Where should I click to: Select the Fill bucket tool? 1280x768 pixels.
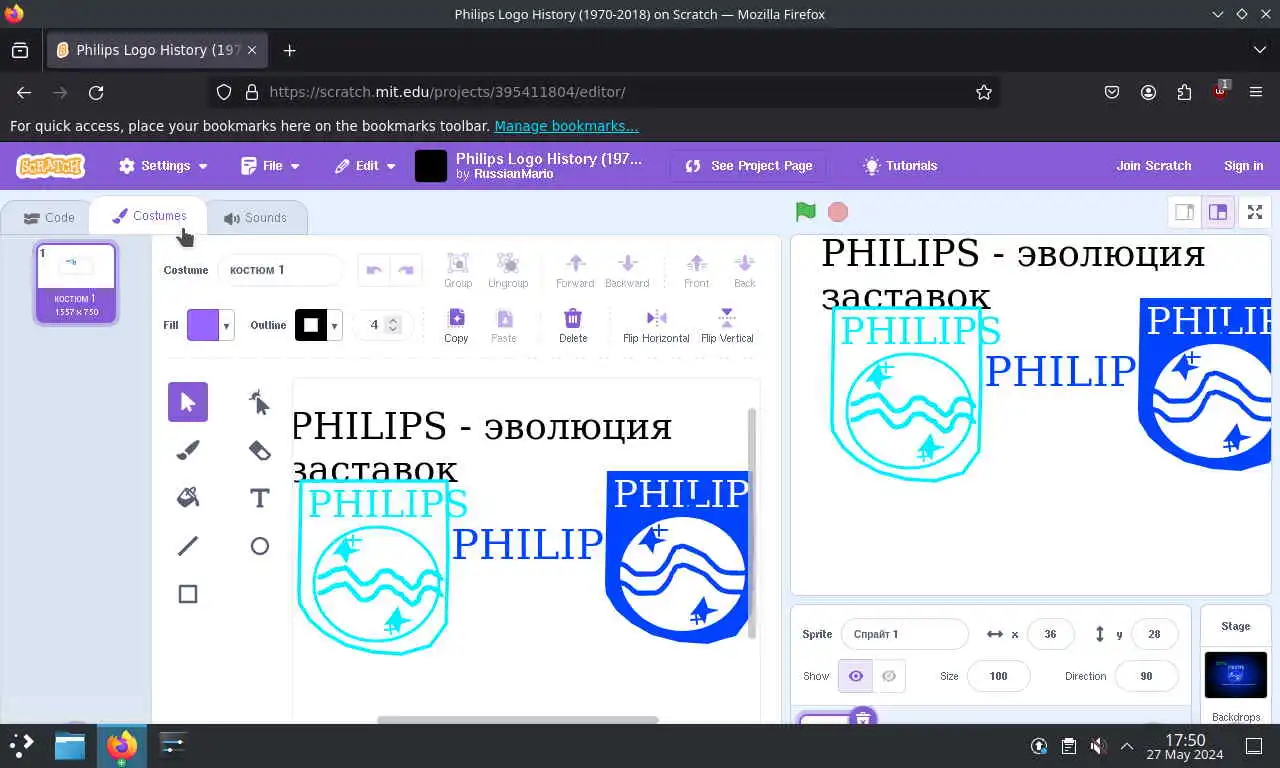pos(188,498)
